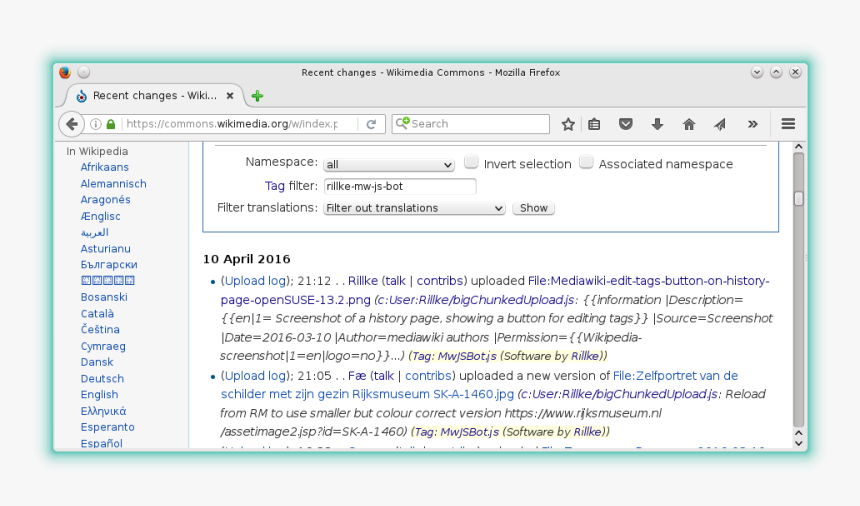Screen dimensions: 860x506
Task: Open Fæ's talk page link
Action: click(x=384, y=376)
